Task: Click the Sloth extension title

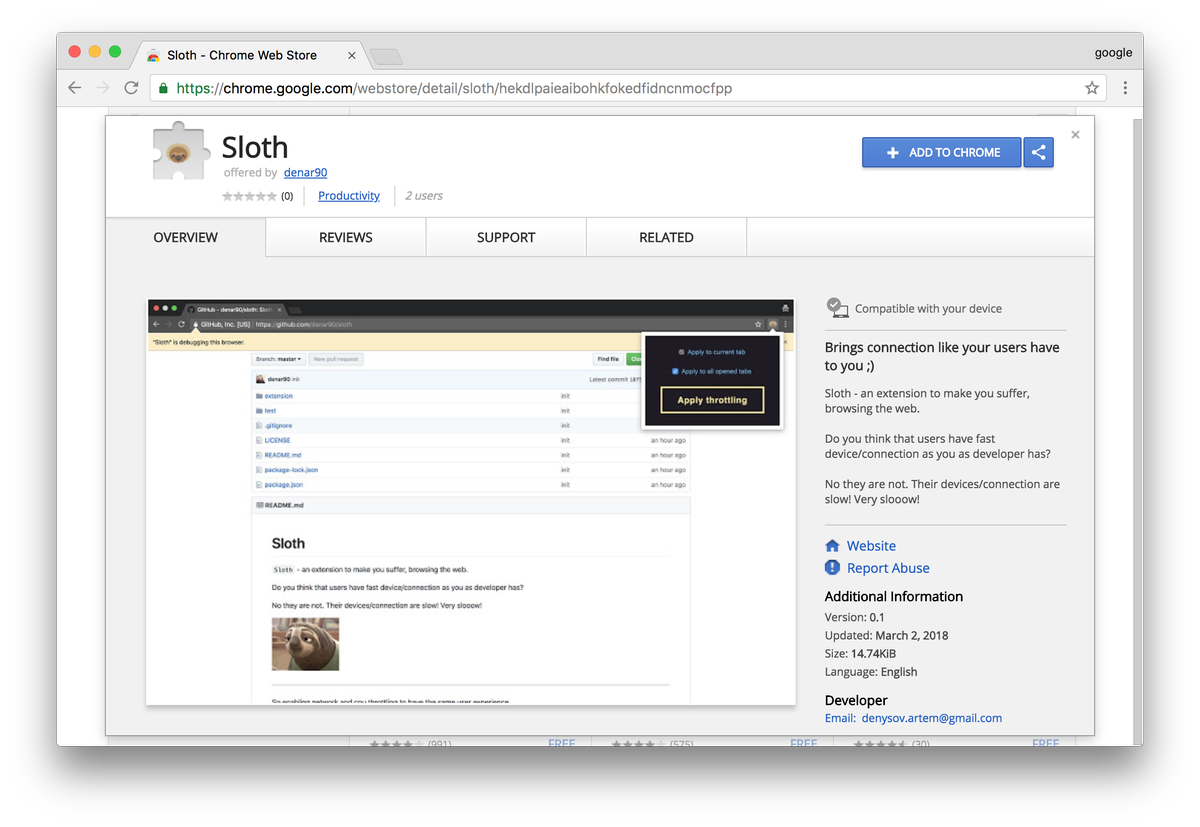Action: click(255, 147)
